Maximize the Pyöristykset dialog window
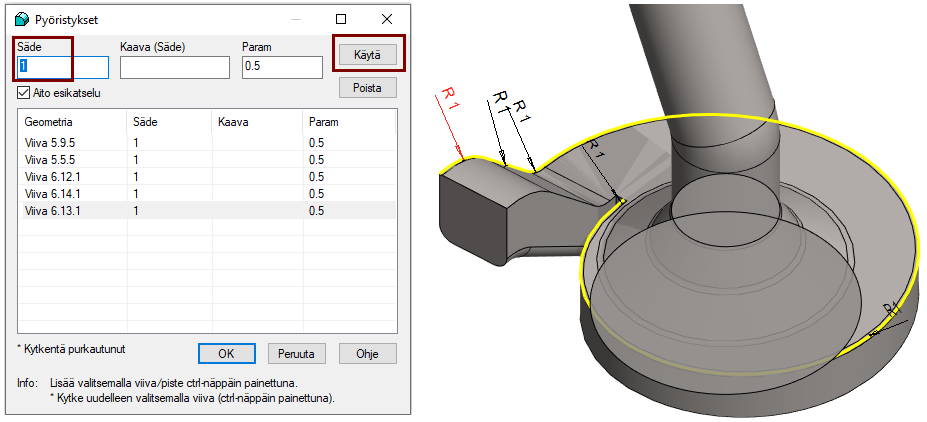Screen dimensions: 927x422 [x=341, y=19]
